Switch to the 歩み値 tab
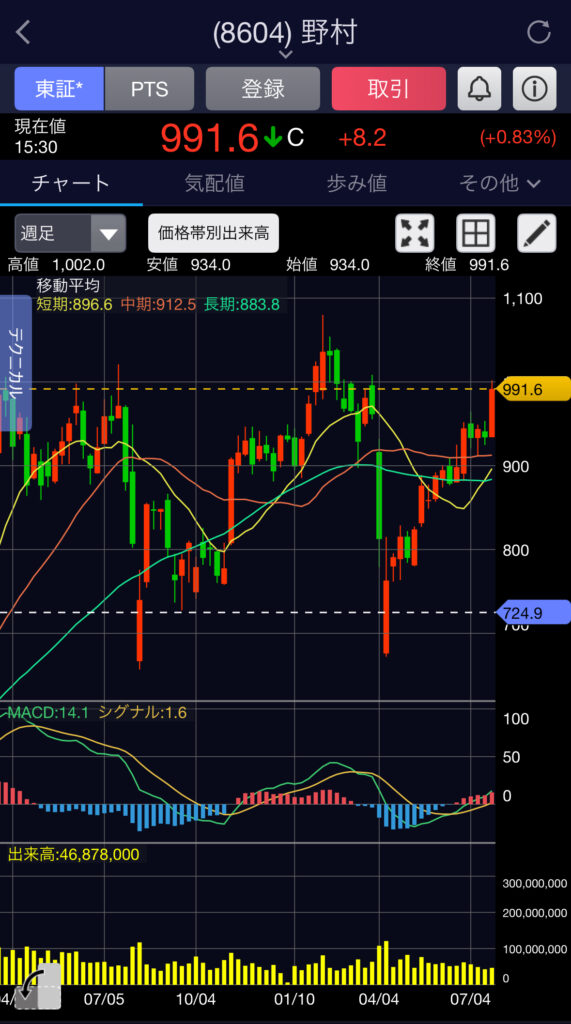Image resolution: width=571 pixels, height=1024 pixels. point(357,184)
